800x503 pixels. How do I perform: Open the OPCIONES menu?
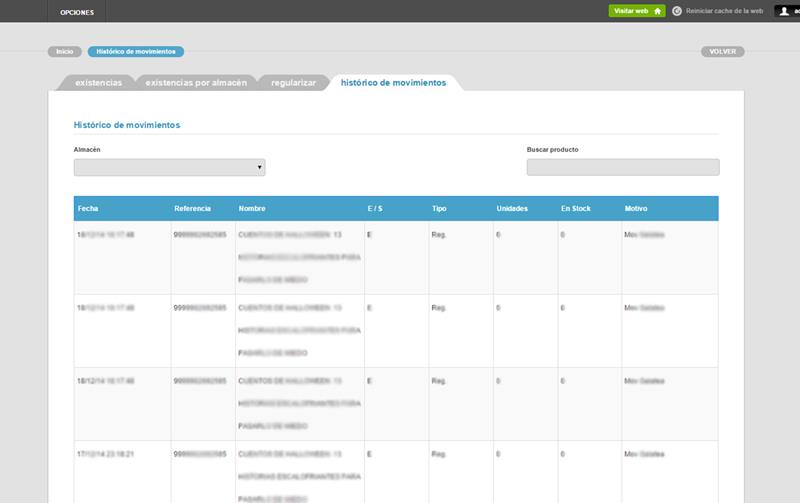tap(77, 12)
